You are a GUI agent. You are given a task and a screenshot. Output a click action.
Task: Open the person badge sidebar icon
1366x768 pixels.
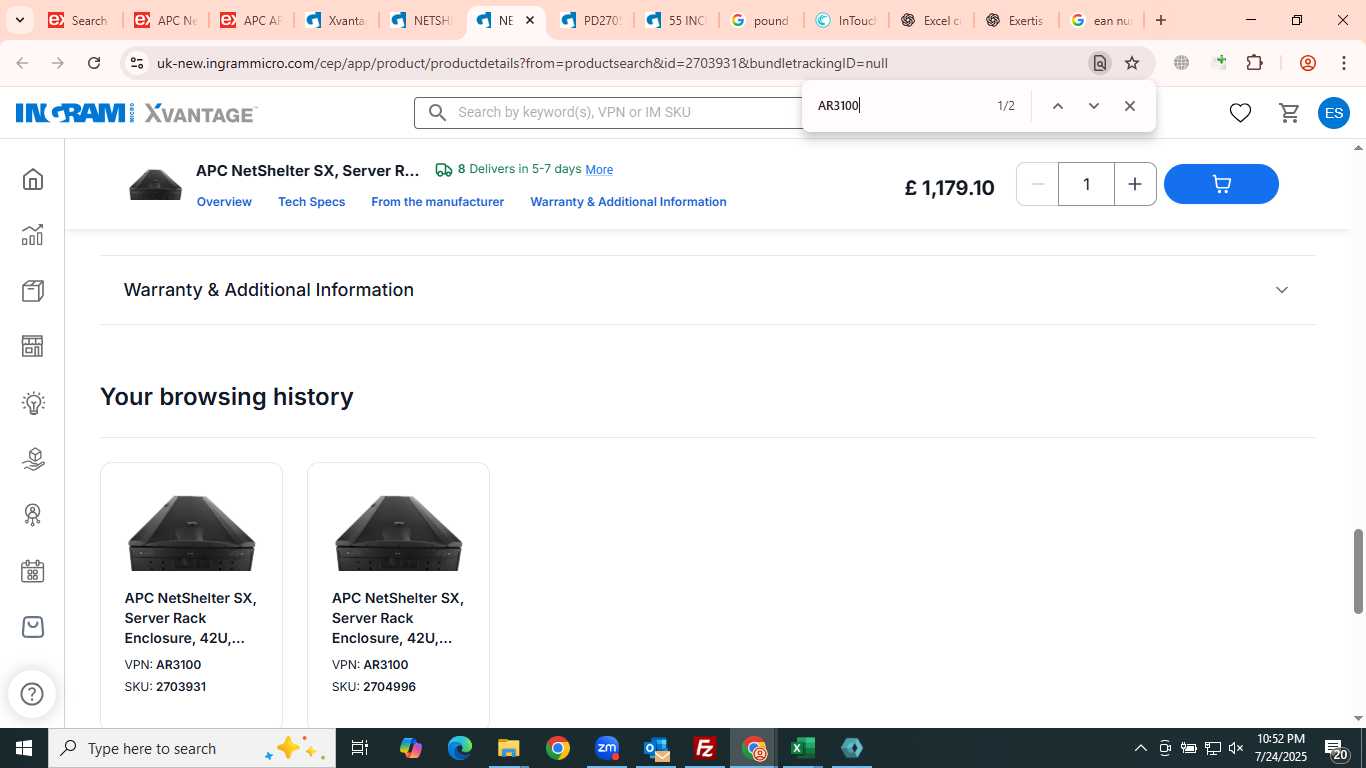coord(33,515)
